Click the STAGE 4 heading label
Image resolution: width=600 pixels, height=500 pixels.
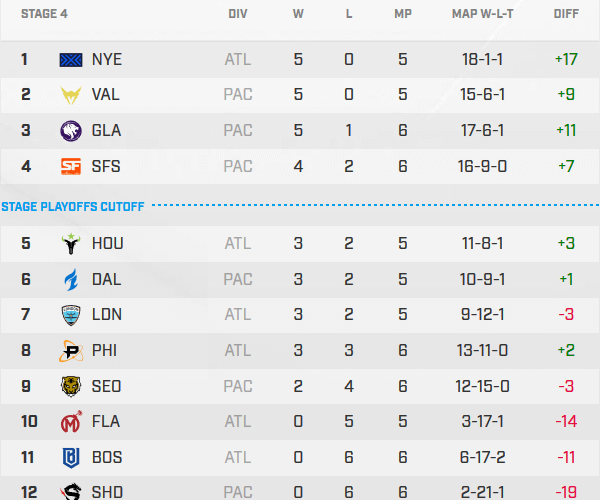28,14
